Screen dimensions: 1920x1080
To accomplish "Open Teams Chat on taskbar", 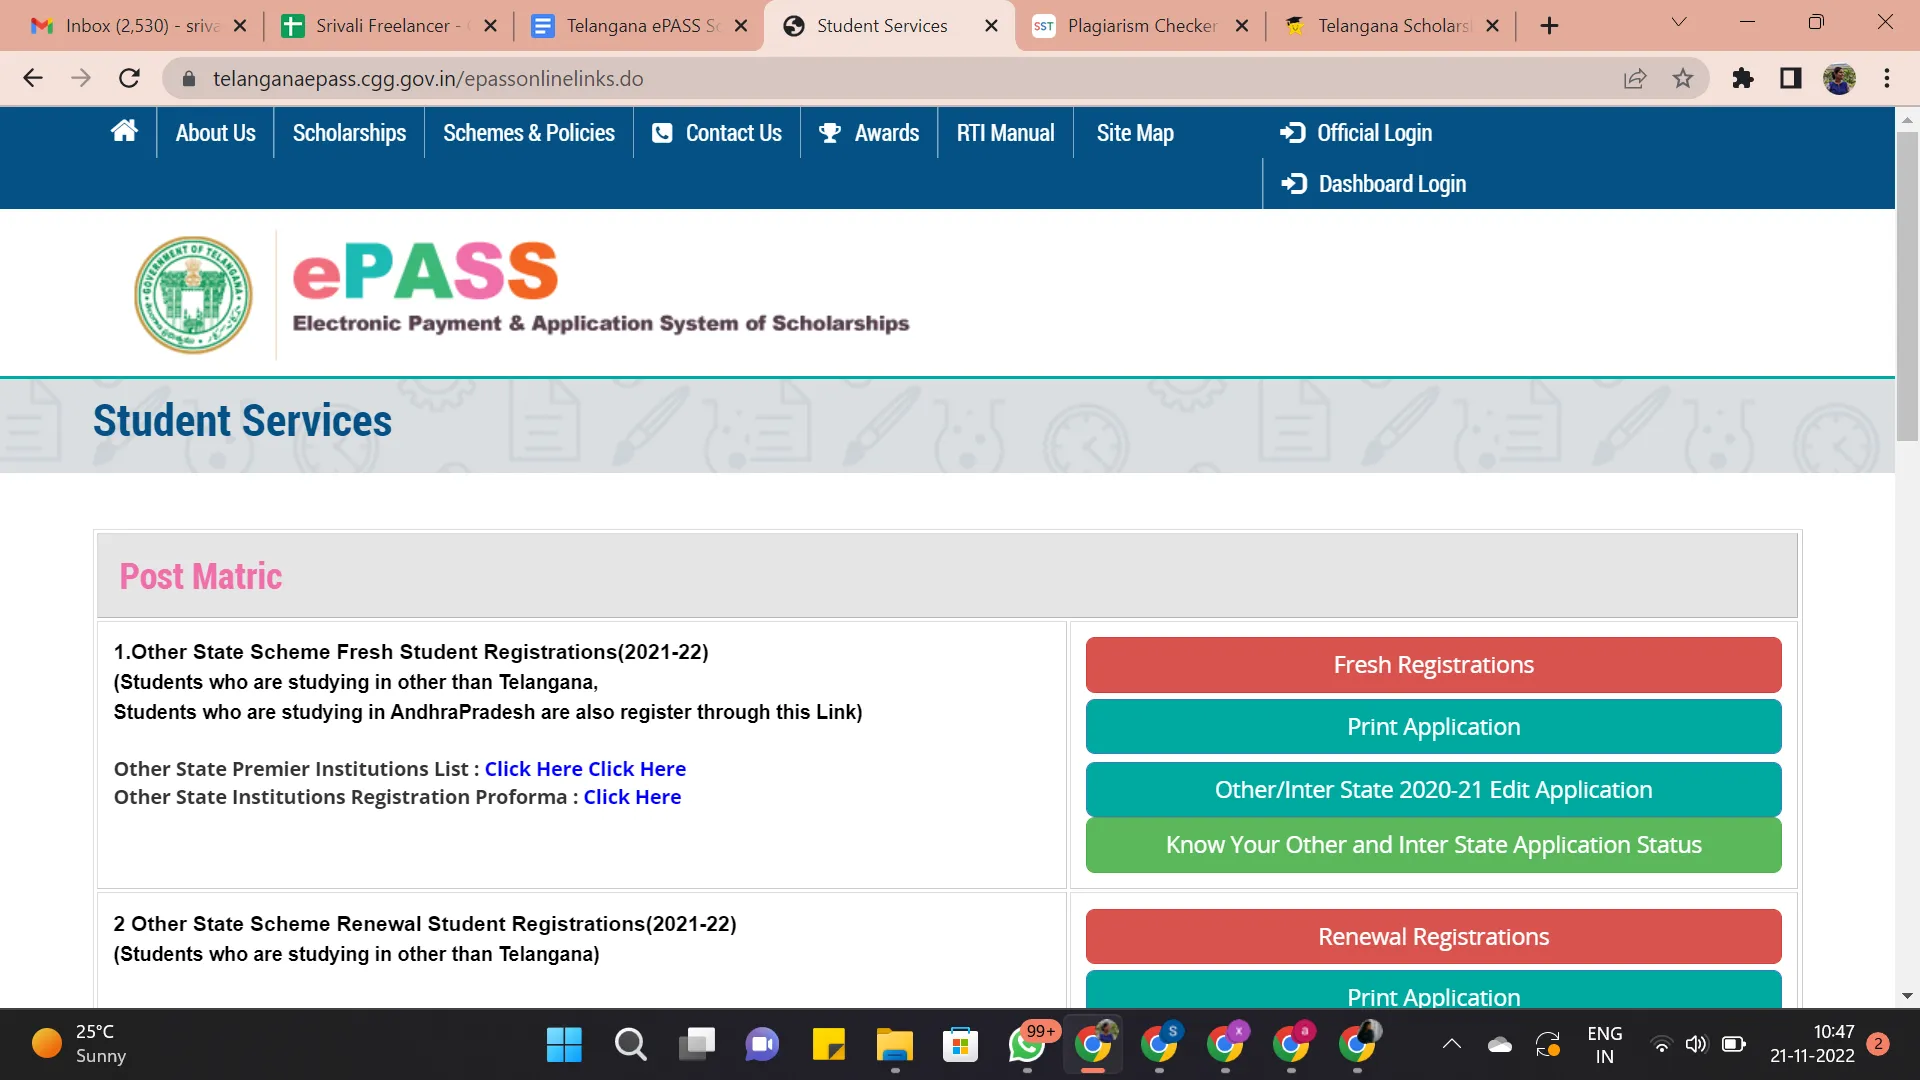I will (762, 1045).
